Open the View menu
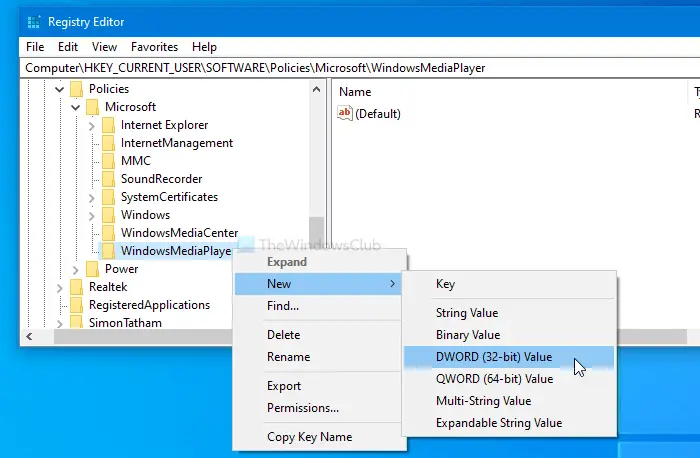 pos(104,47)
